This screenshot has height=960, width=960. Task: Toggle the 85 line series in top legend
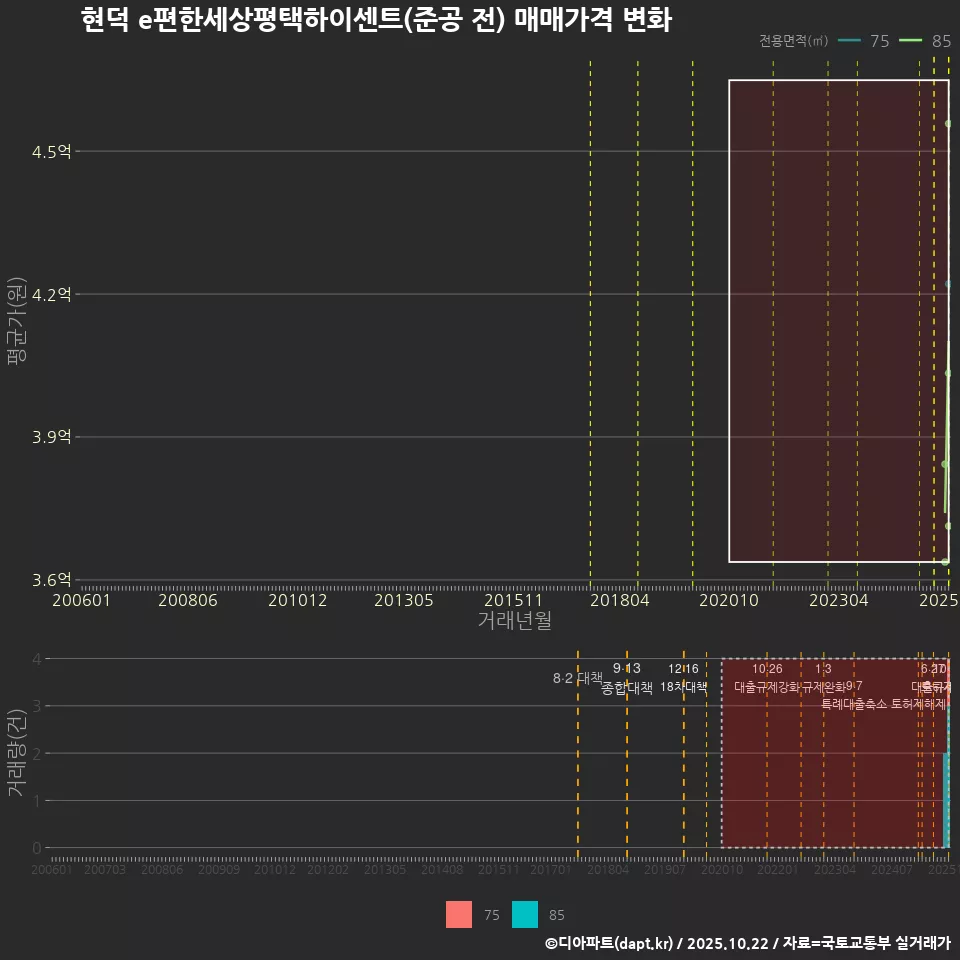(926, 41)
